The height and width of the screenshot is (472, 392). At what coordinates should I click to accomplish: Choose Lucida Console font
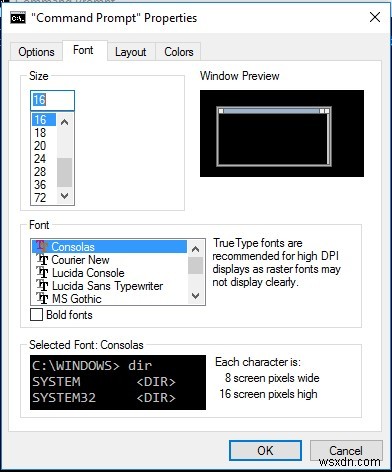[x=109, y=273]
